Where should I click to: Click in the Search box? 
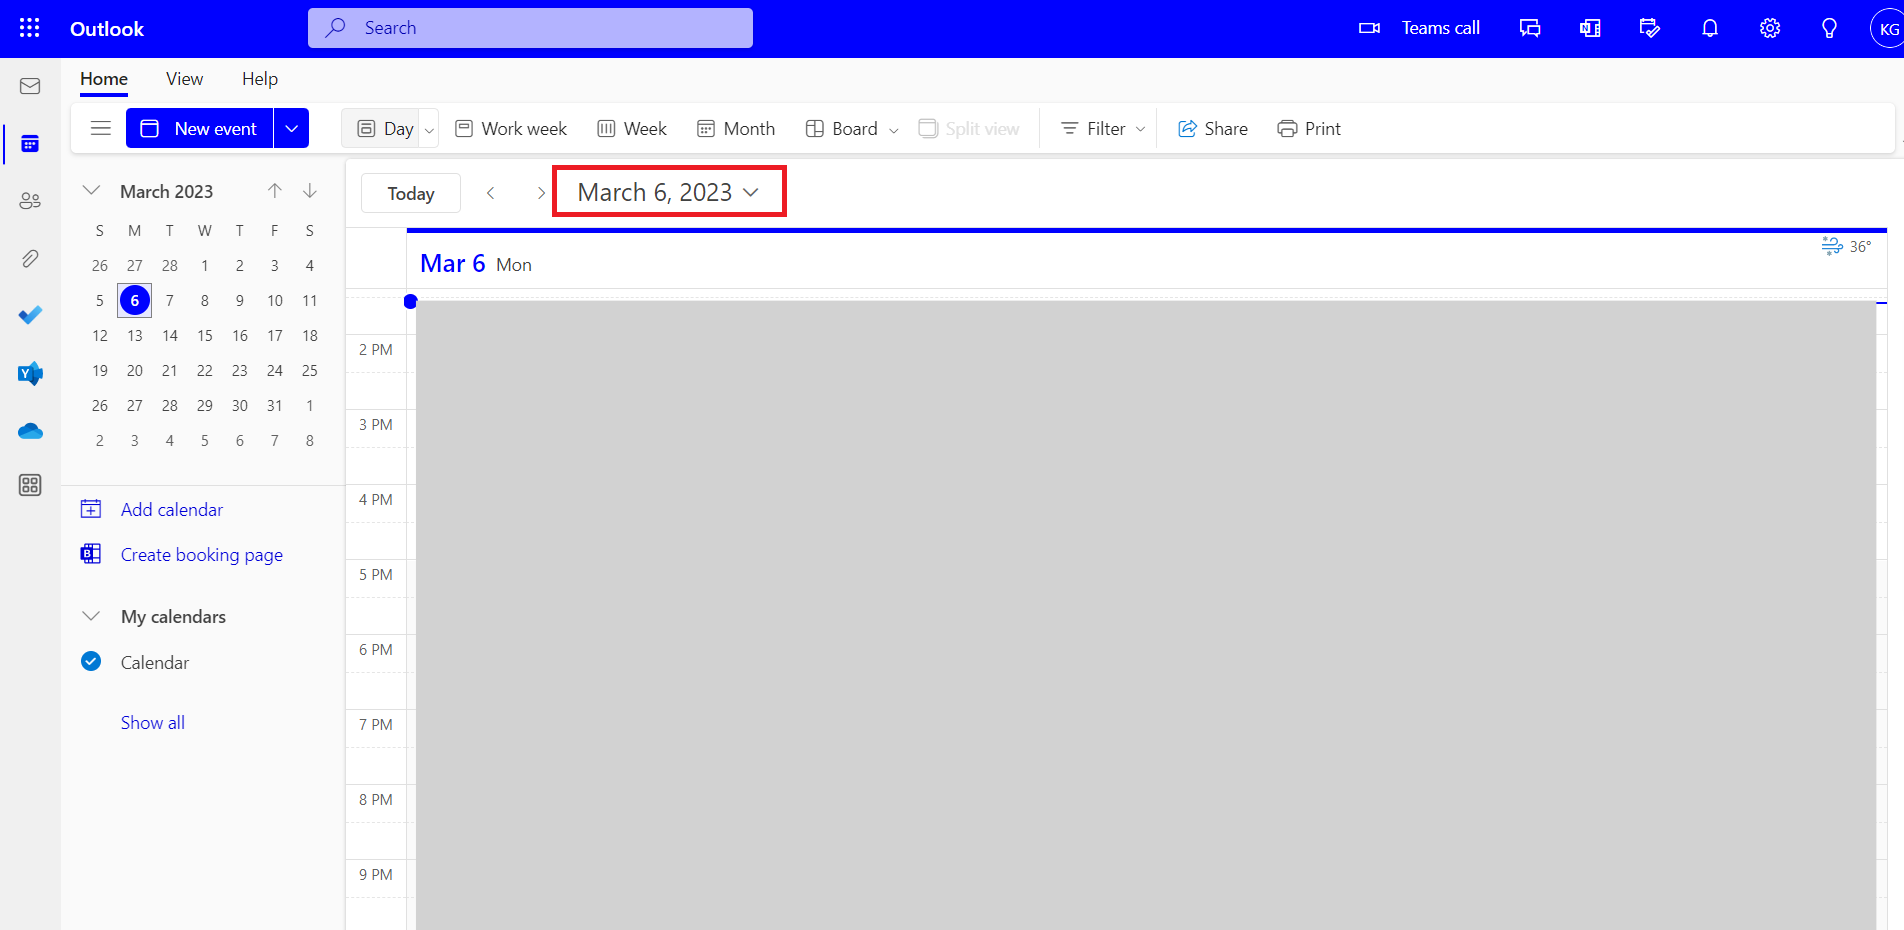click(x=530, y=28)
